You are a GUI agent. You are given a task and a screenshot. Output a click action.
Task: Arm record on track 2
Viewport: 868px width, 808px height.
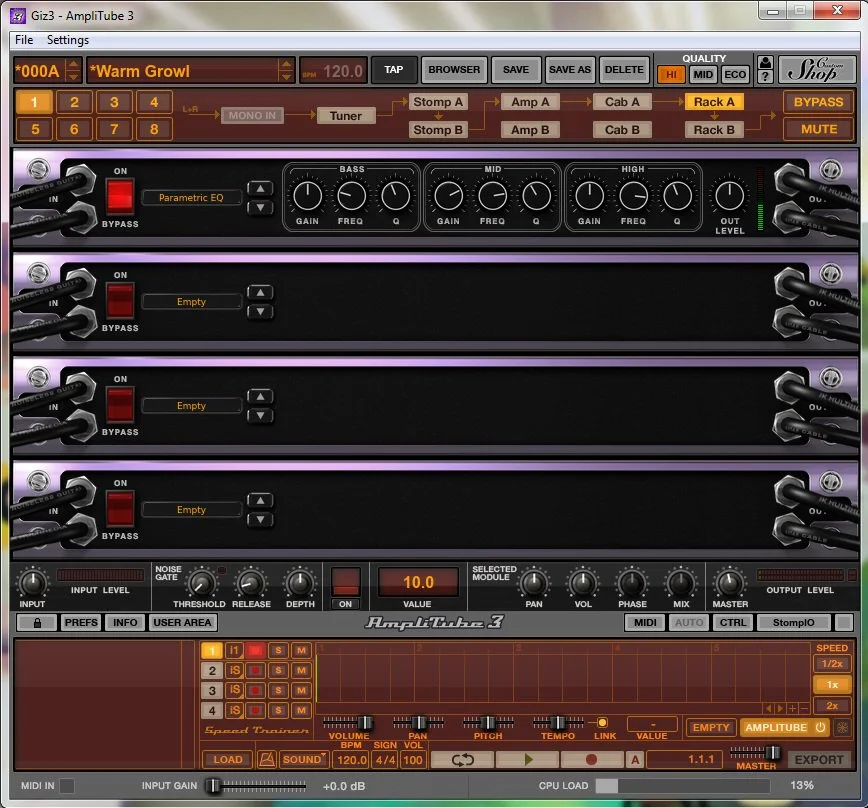tap(255, 670)
